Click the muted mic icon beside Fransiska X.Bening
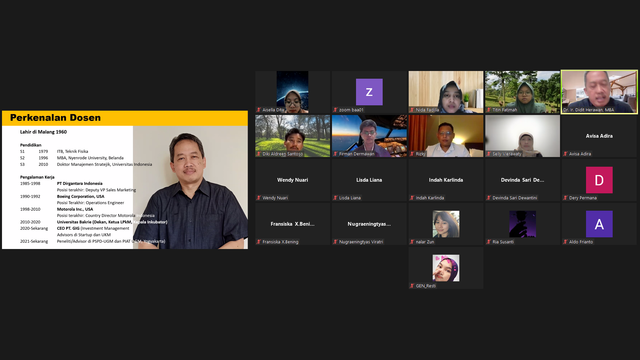This screenshot has width=640, height=360. pyautogui.click(x=258, y=242)
